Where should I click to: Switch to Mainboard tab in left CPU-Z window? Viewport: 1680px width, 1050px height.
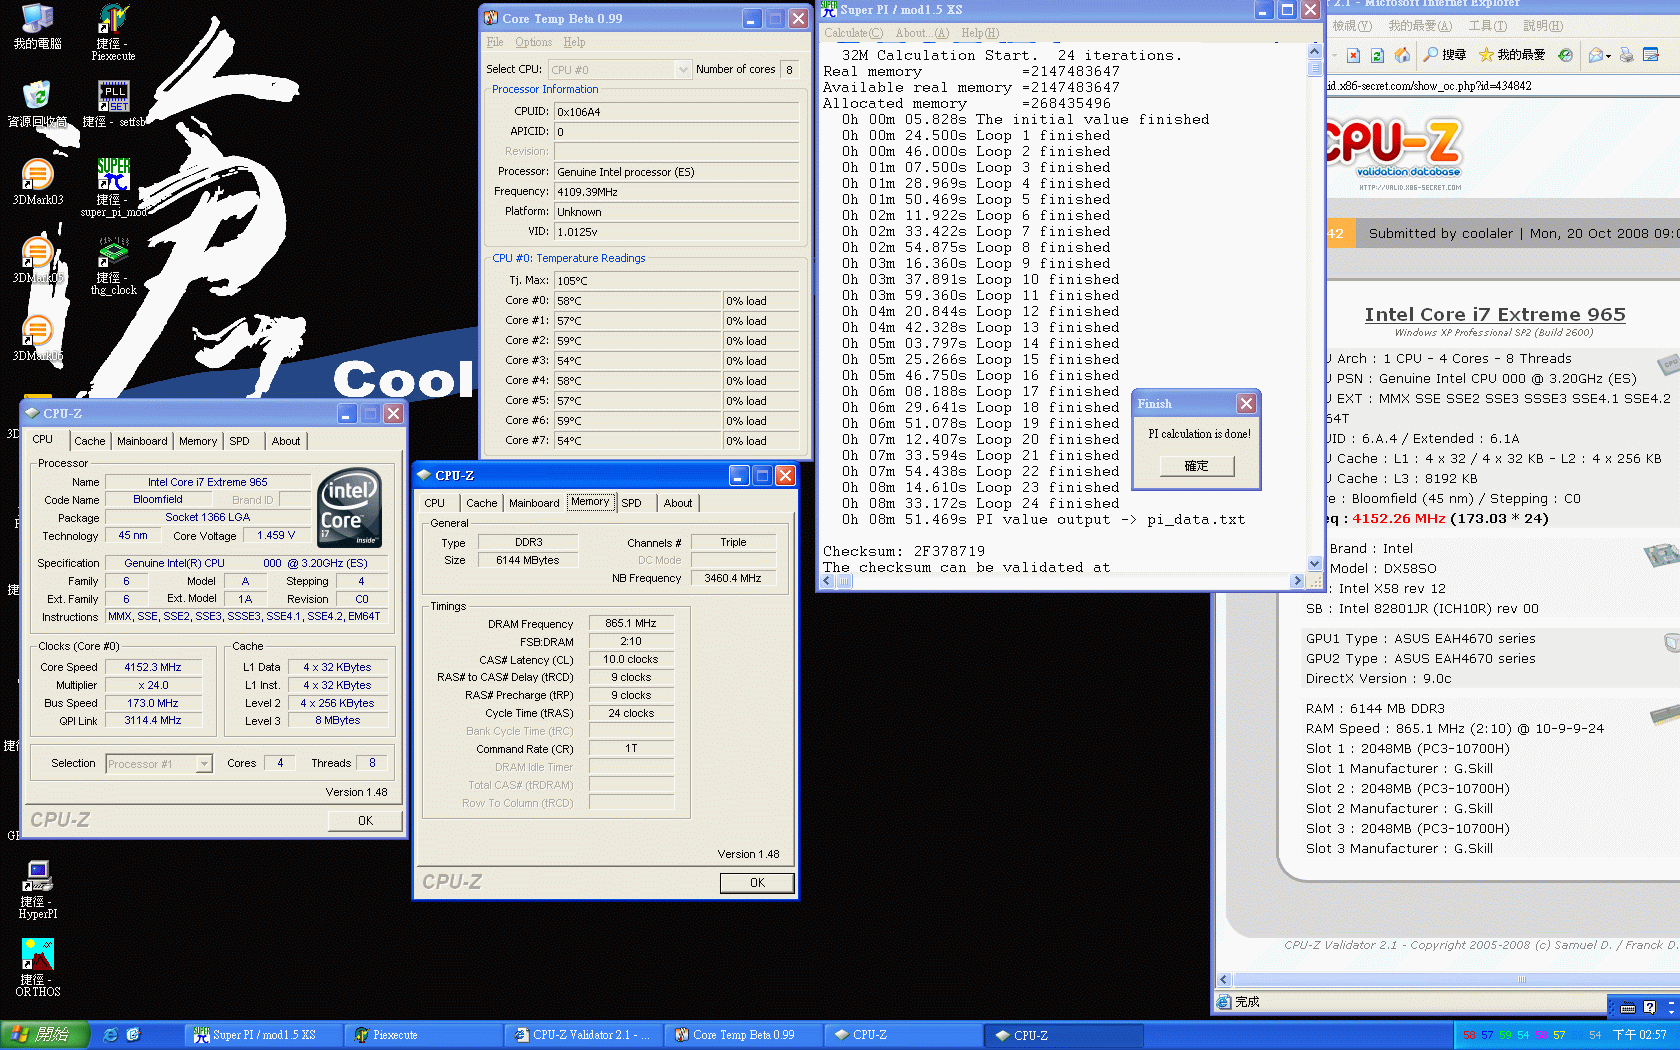click(x=142, y=441)
